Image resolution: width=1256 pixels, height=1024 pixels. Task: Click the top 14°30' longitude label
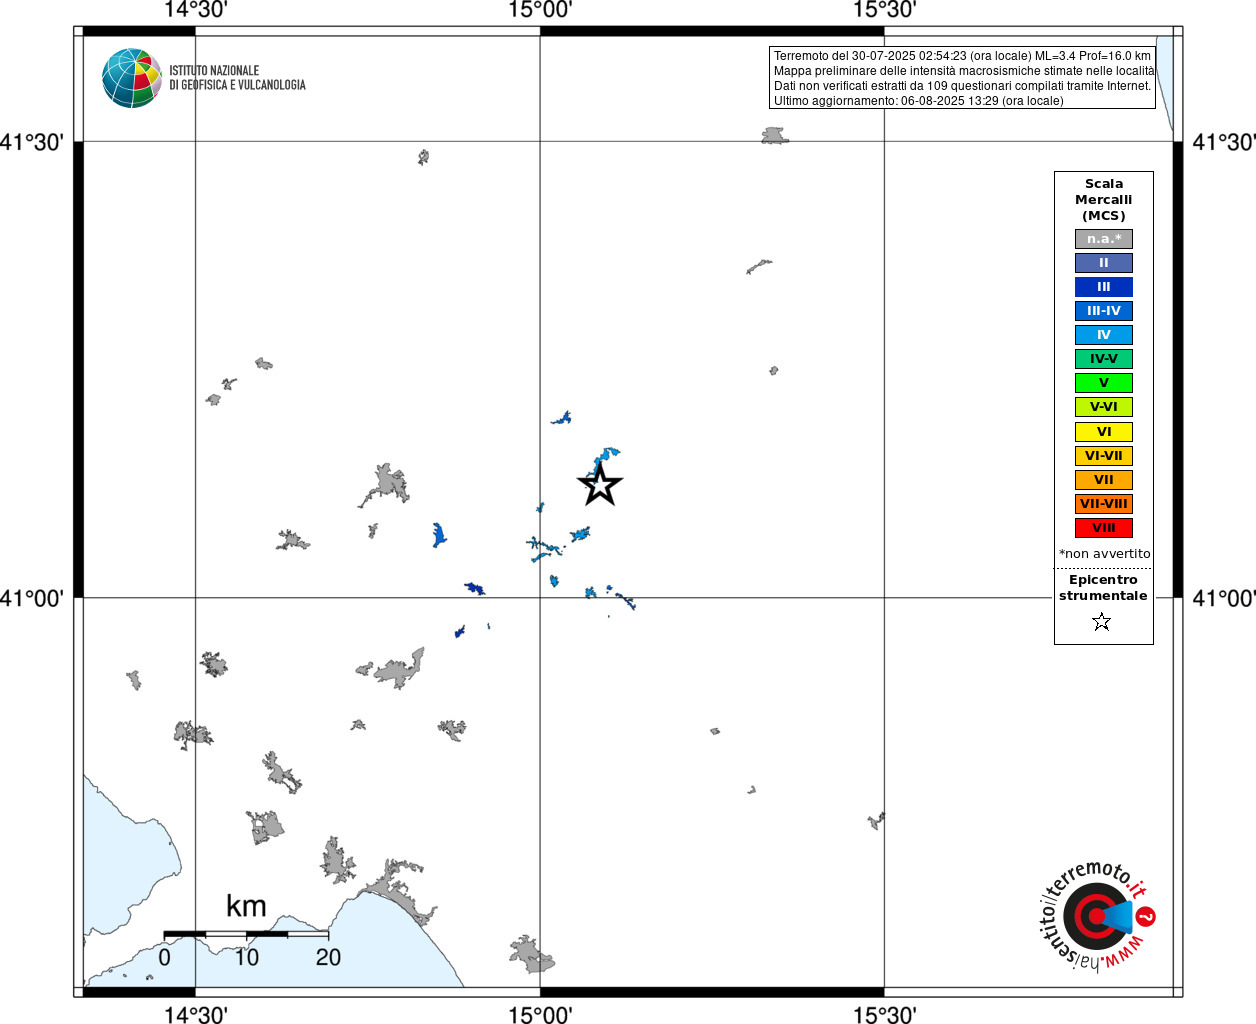pyautogui.click(x=196, y=10)
